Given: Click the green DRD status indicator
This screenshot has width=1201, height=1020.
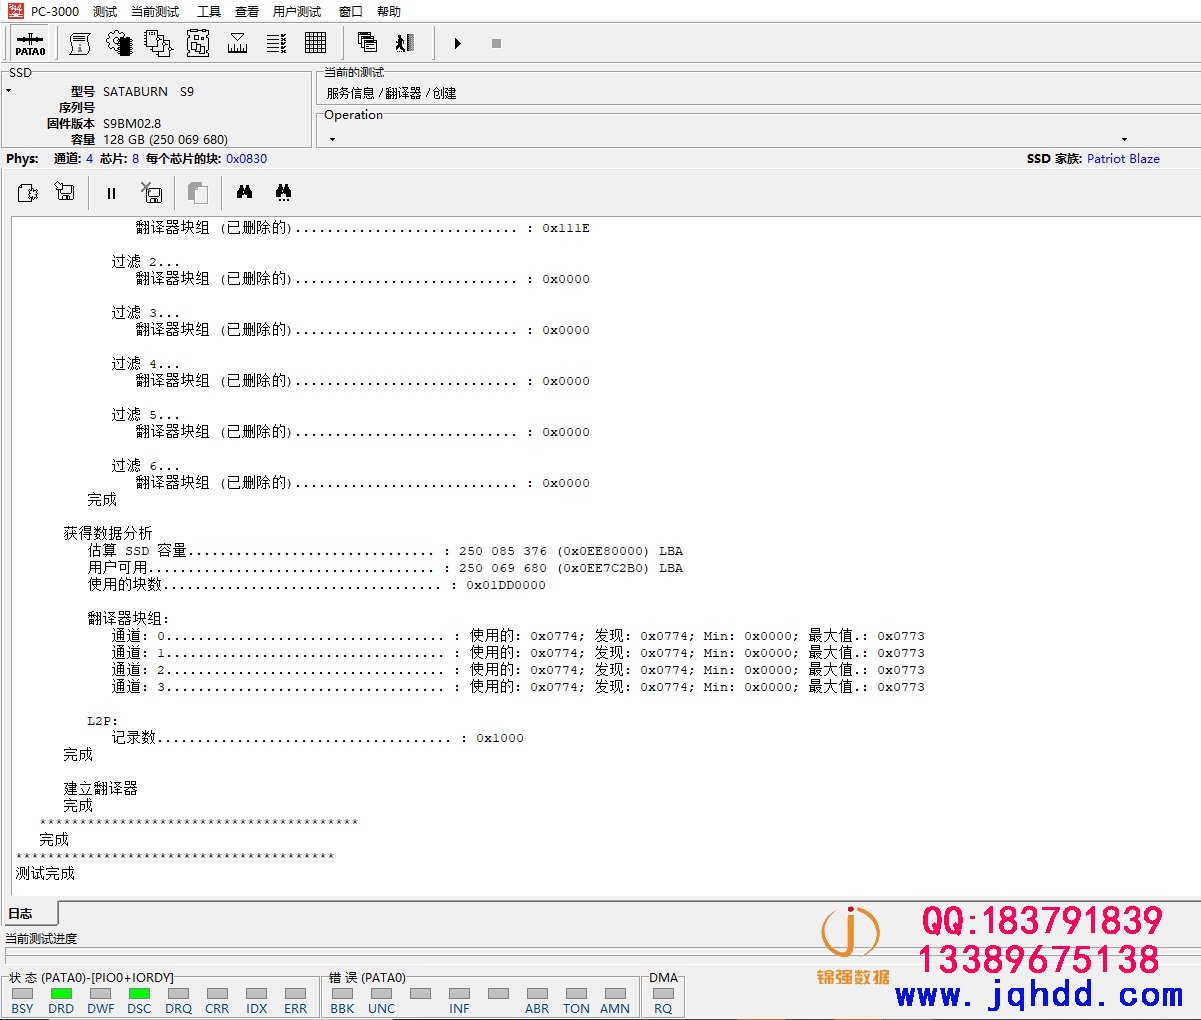Looking at the screenshot, I should point(62,994).
